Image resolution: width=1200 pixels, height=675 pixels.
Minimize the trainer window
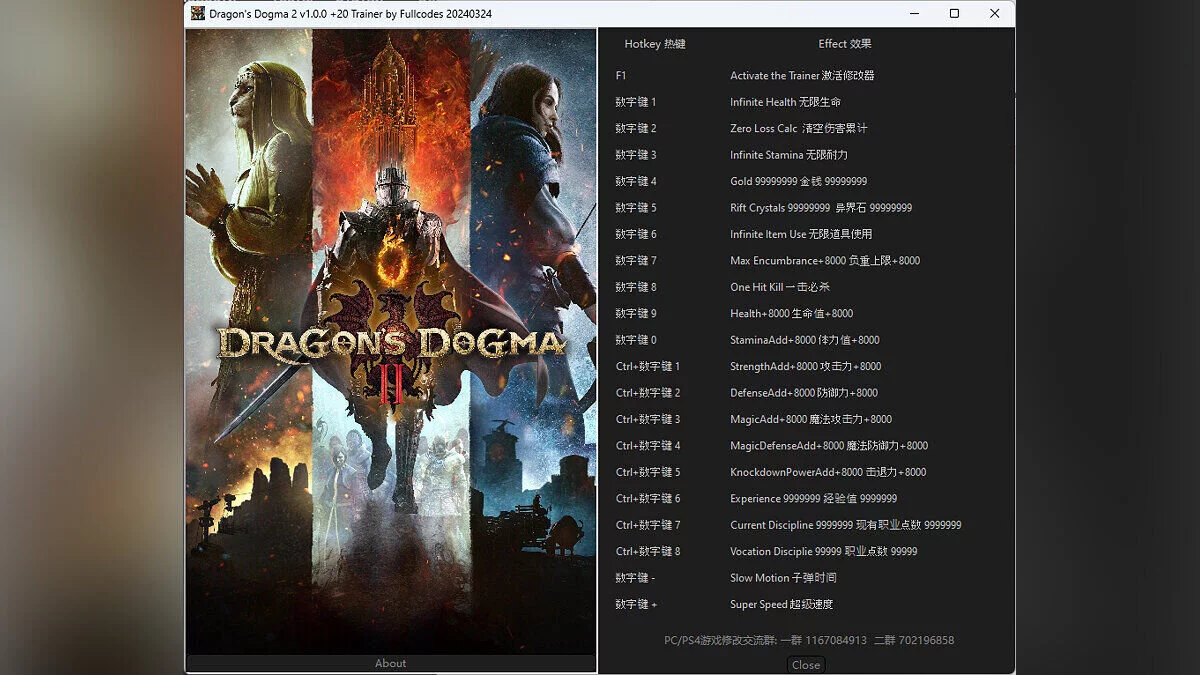(914, 13)
